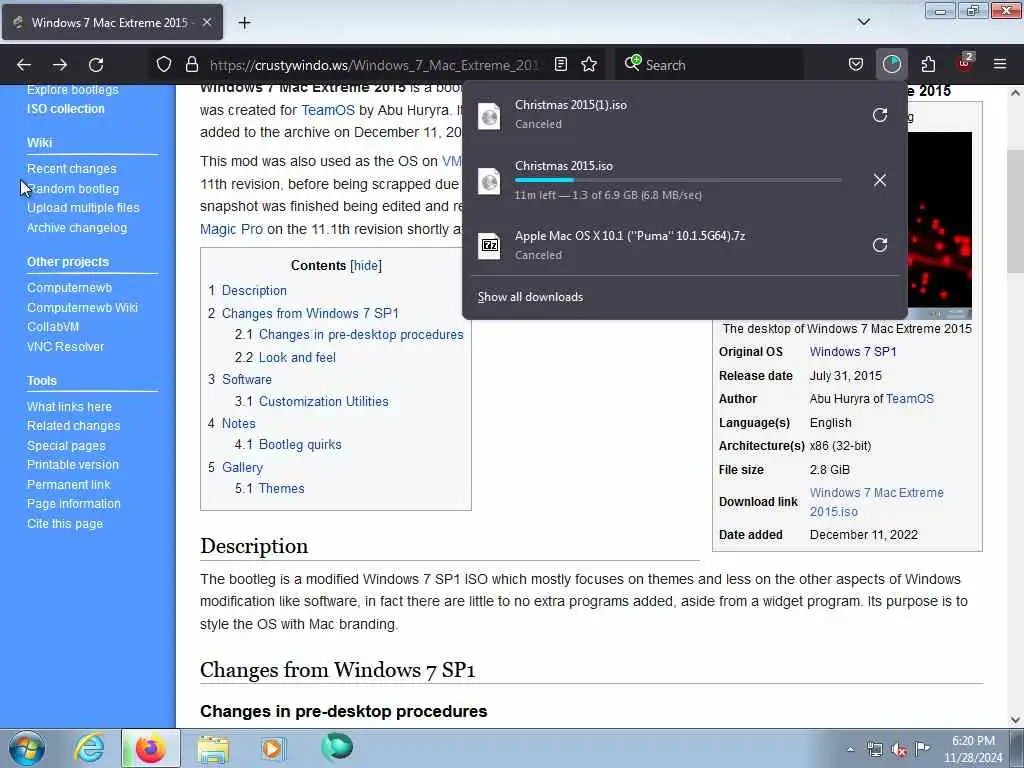Expand the list all tabs chevron
The height and width of the screenshot is (768, 1024).
click(863, 22)
